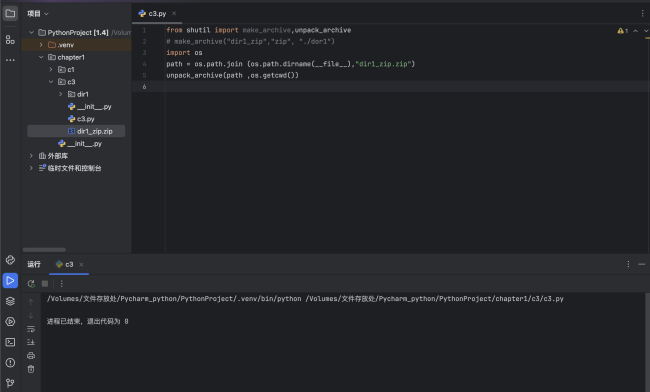Screen dimensions: 650x392
Task: Open more run actions vertical dots
Action: pos(61,283)
